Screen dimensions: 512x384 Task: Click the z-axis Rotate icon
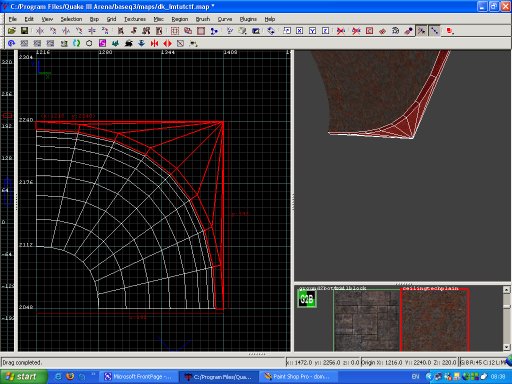point(105,31)
